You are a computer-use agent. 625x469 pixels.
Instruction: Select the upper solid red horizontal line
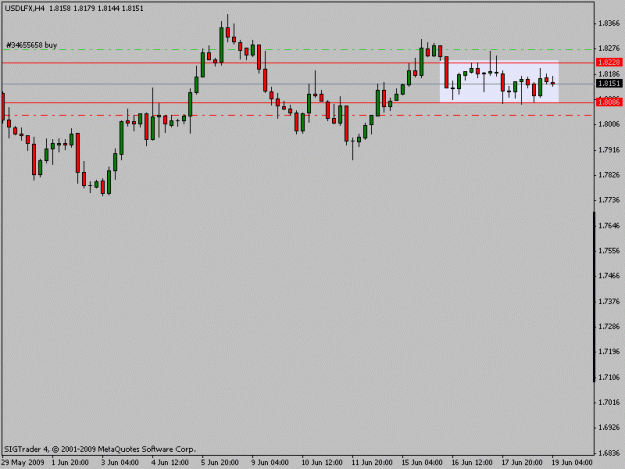tap(298, 63)
